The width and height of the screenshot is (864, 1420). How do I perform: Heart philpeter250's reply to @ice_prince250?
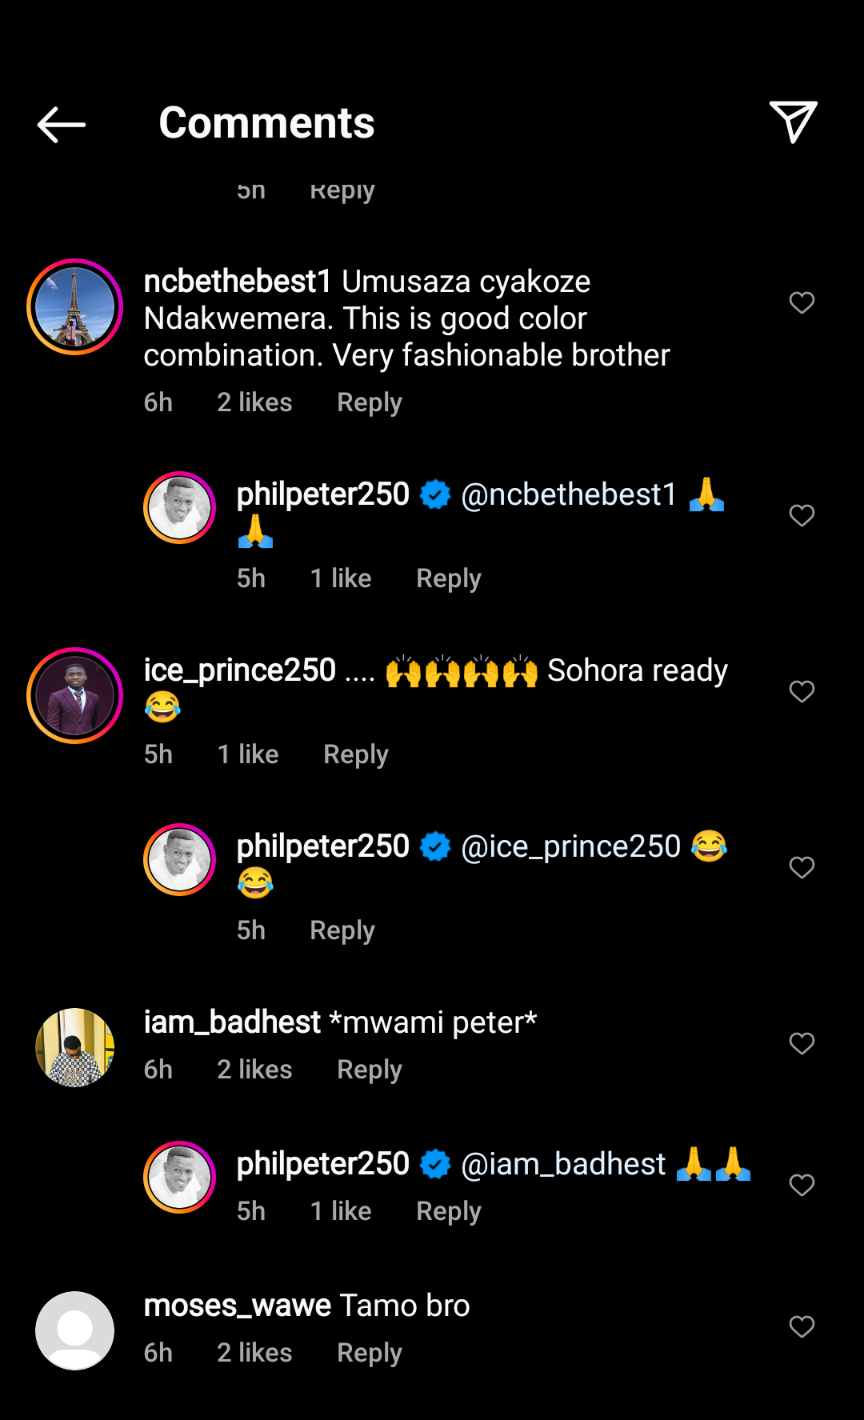802,867
